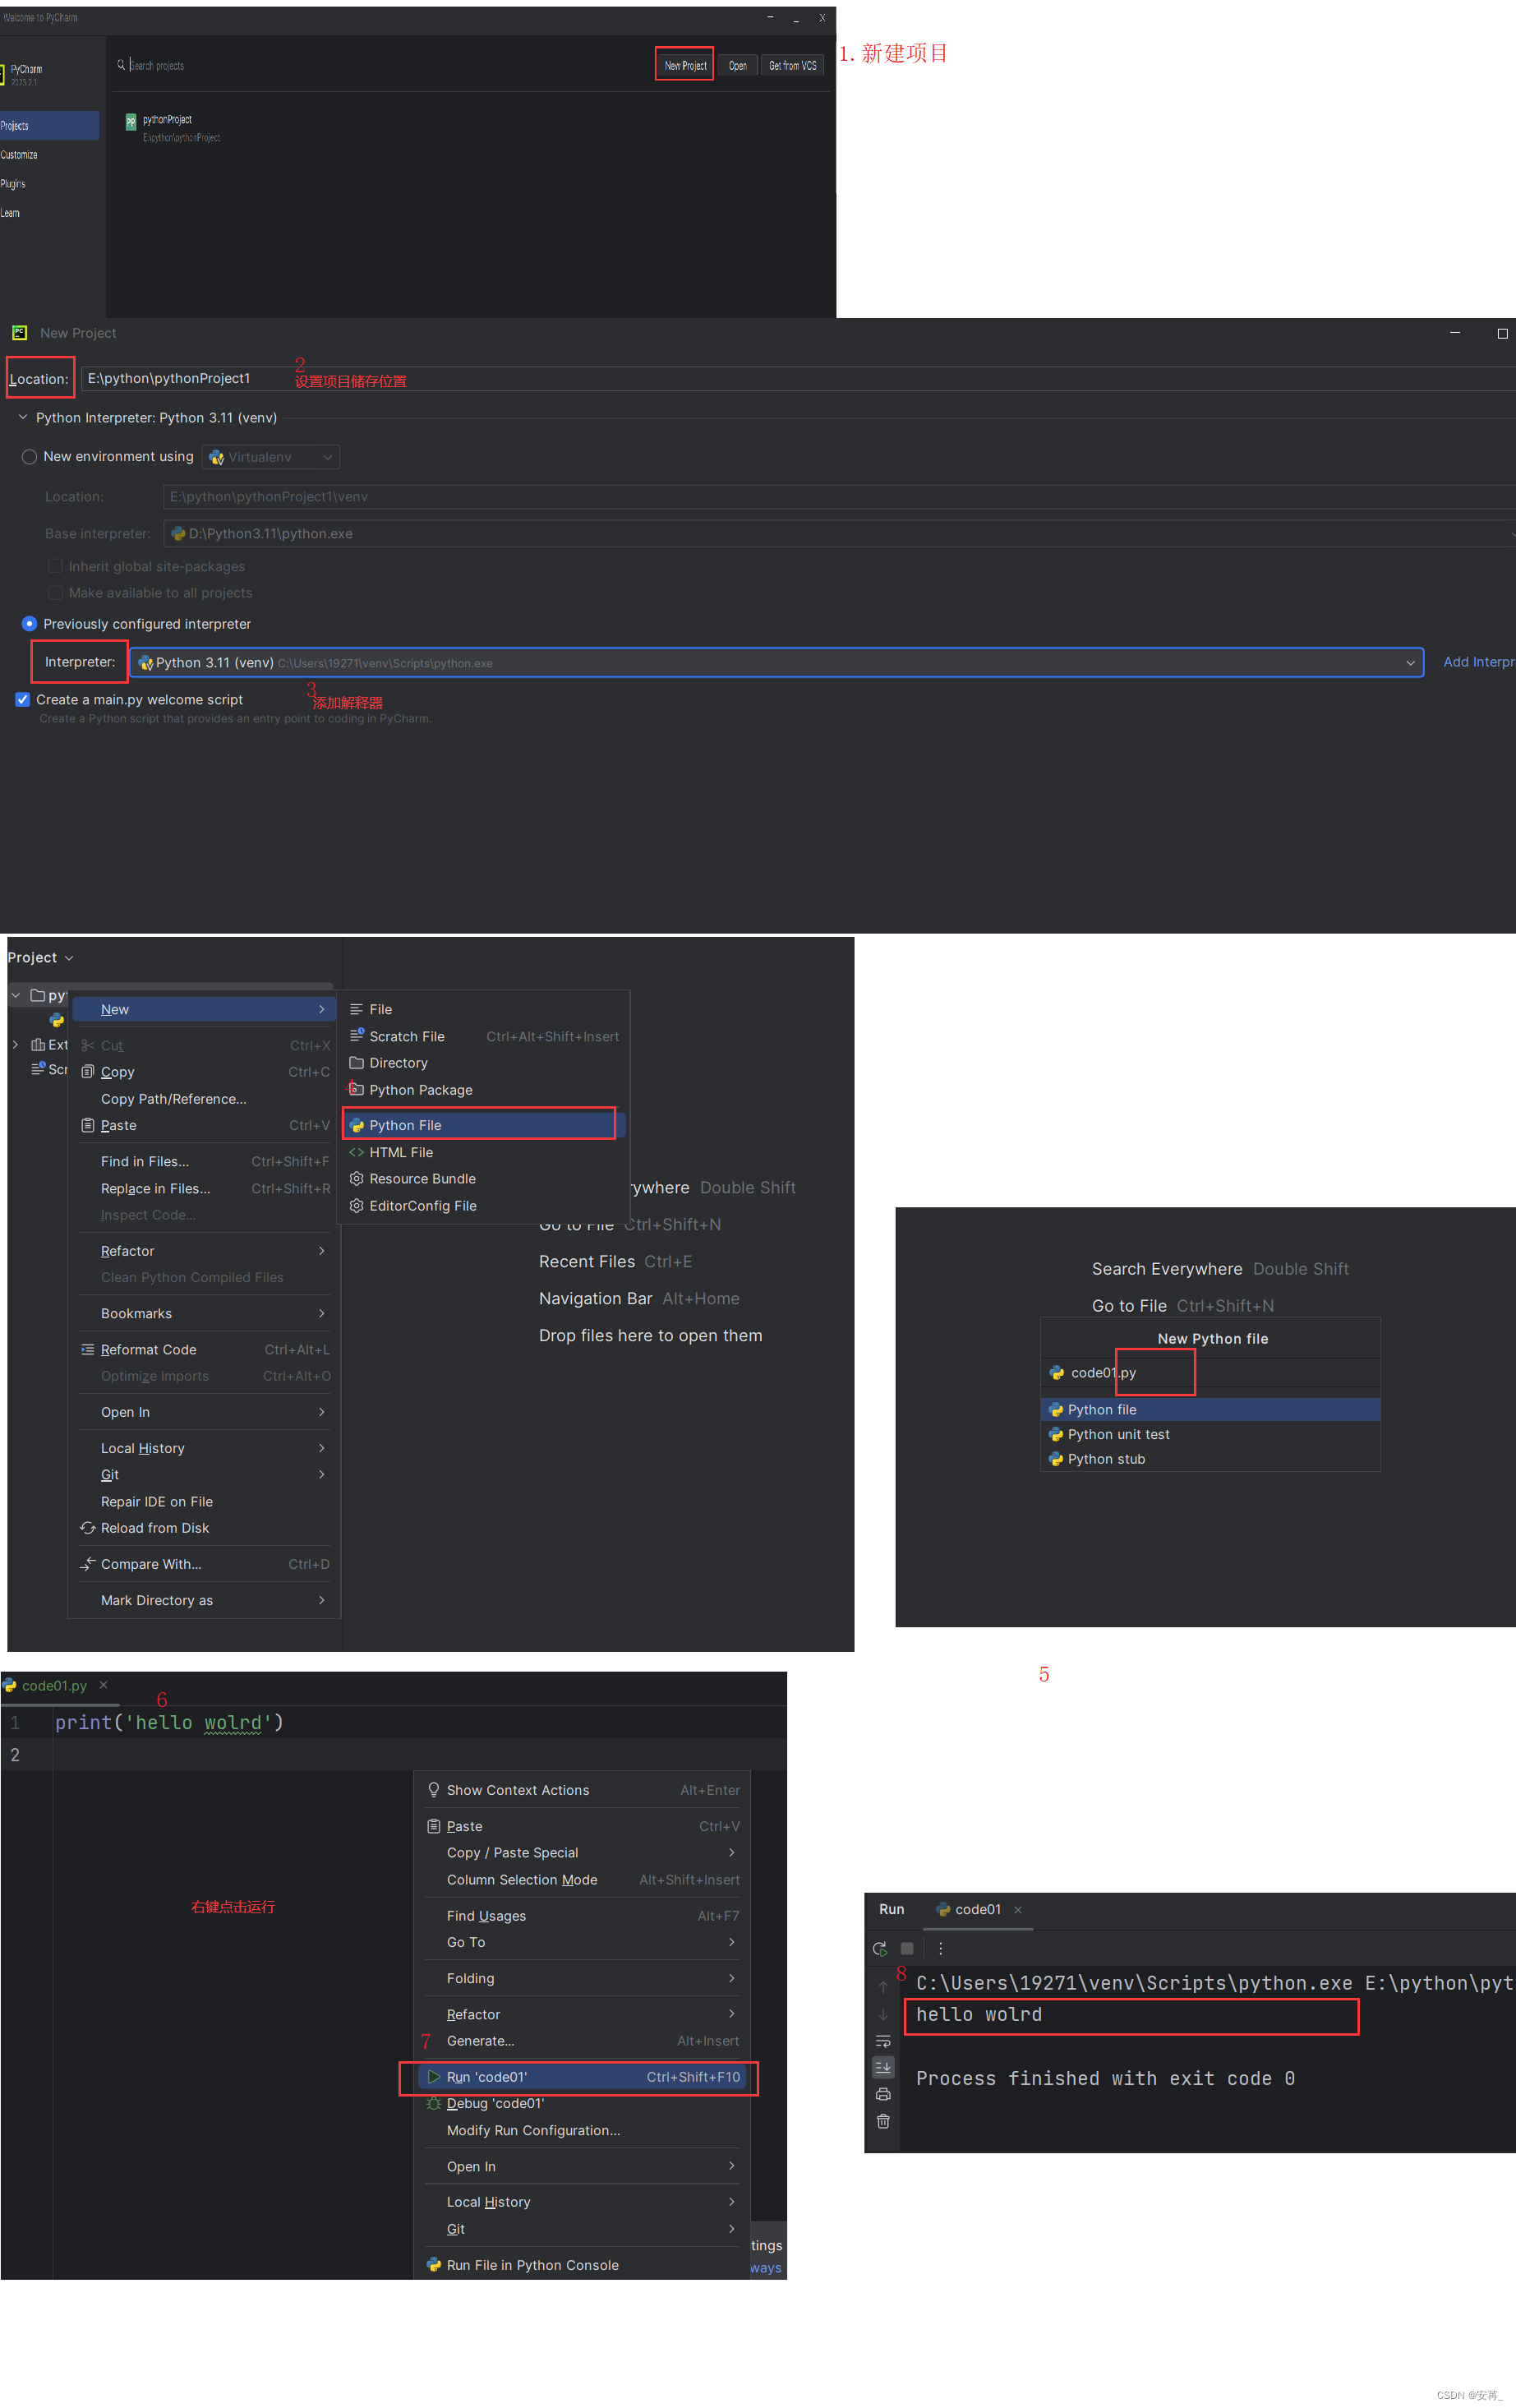Edit the project Location path field
This screenshot has height=2408, width=1516.
[x=797, y=378]
